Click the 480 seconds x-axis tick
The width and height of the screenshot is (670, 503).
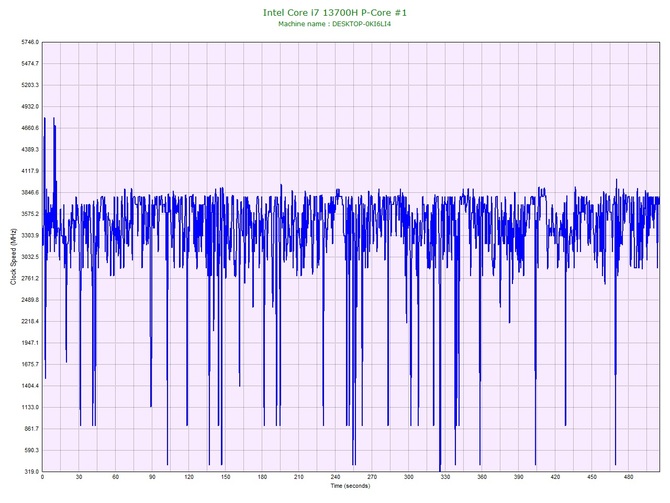[629, 477]
